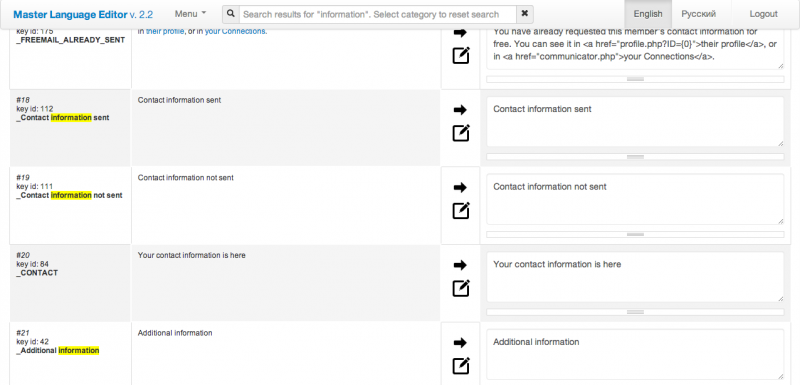Click edit icon for _CONTACT row
The width and height of the screenshot is (800, 385).
(461, 288)
